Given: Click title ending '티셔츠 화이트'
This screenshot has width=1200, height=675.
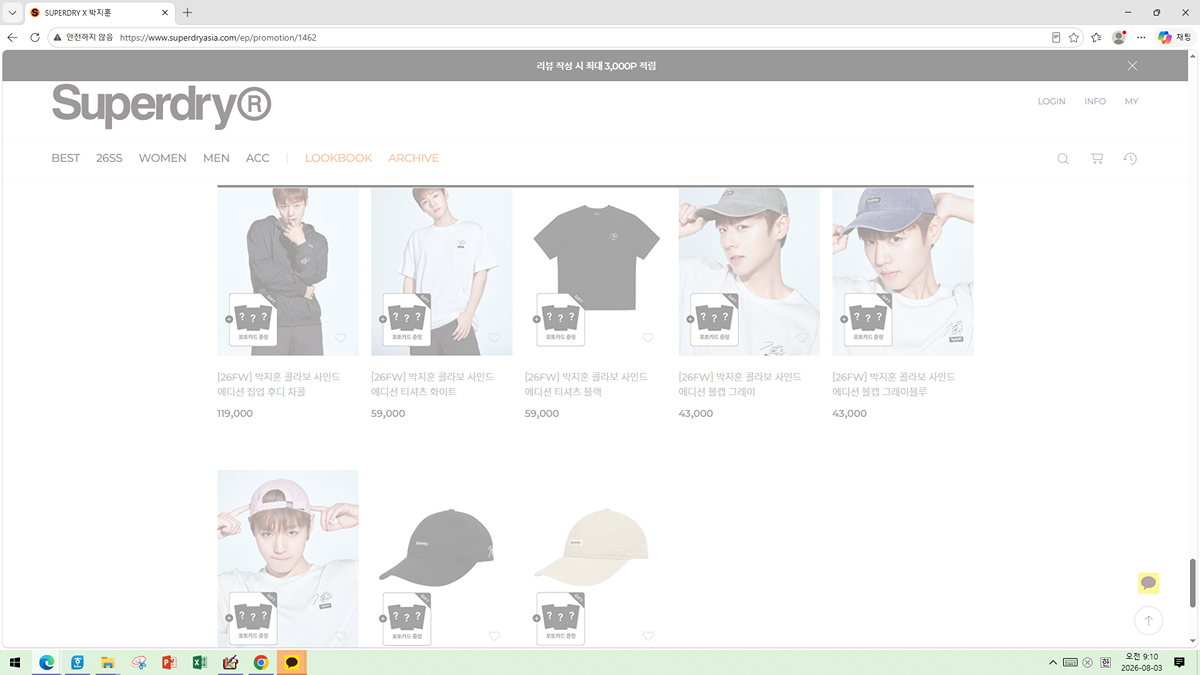Looking at the screenshot, I should [x=433, y=384].
